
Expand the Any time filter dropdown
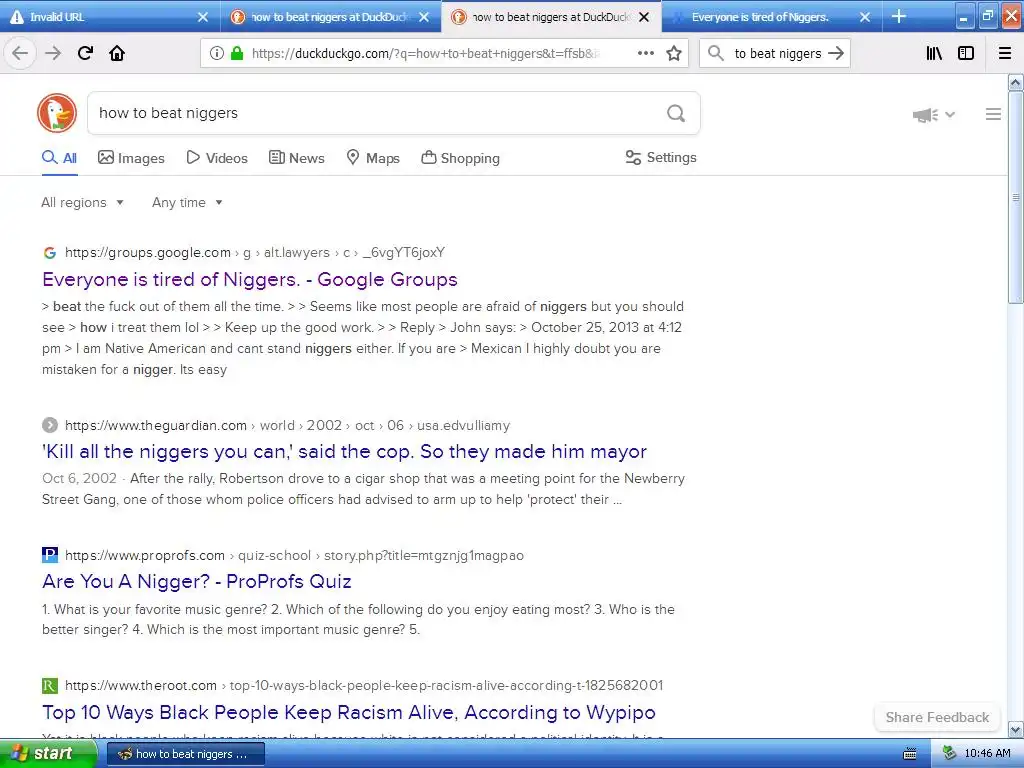pos(187,202)
